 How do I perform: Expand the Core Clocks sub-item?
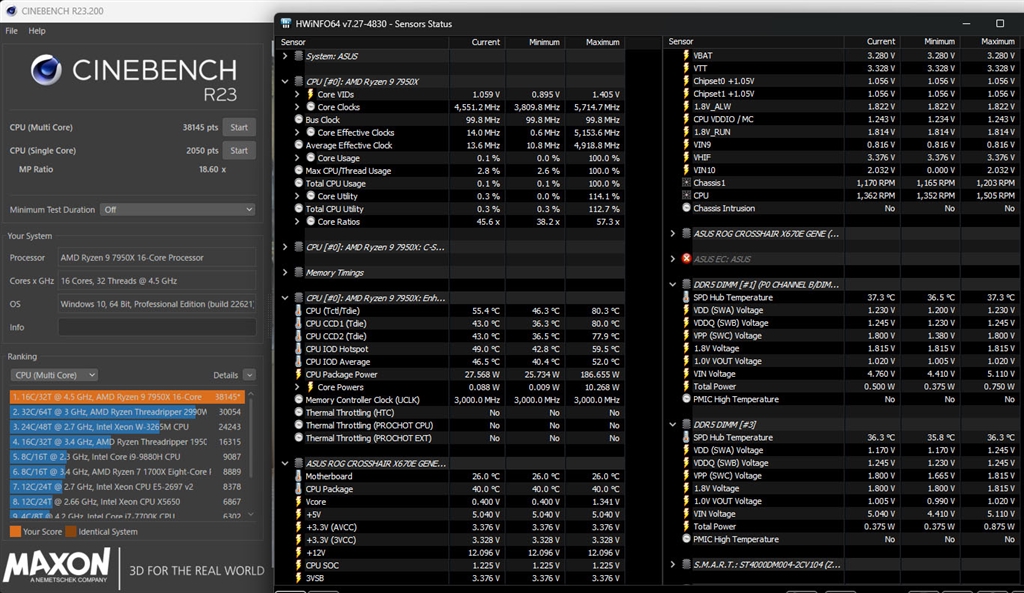click(297, 107)
